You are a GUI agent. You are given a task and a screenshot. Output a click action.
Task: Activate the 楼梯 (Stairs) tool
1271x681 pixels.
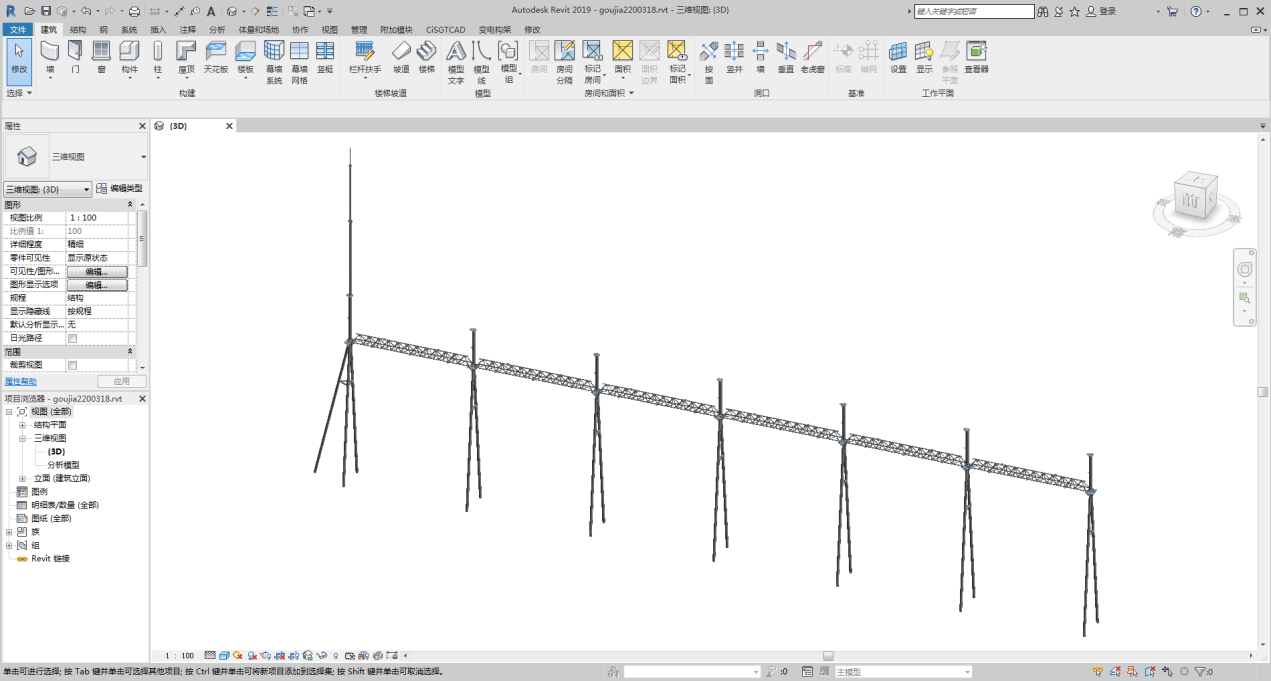coord(427,56)
